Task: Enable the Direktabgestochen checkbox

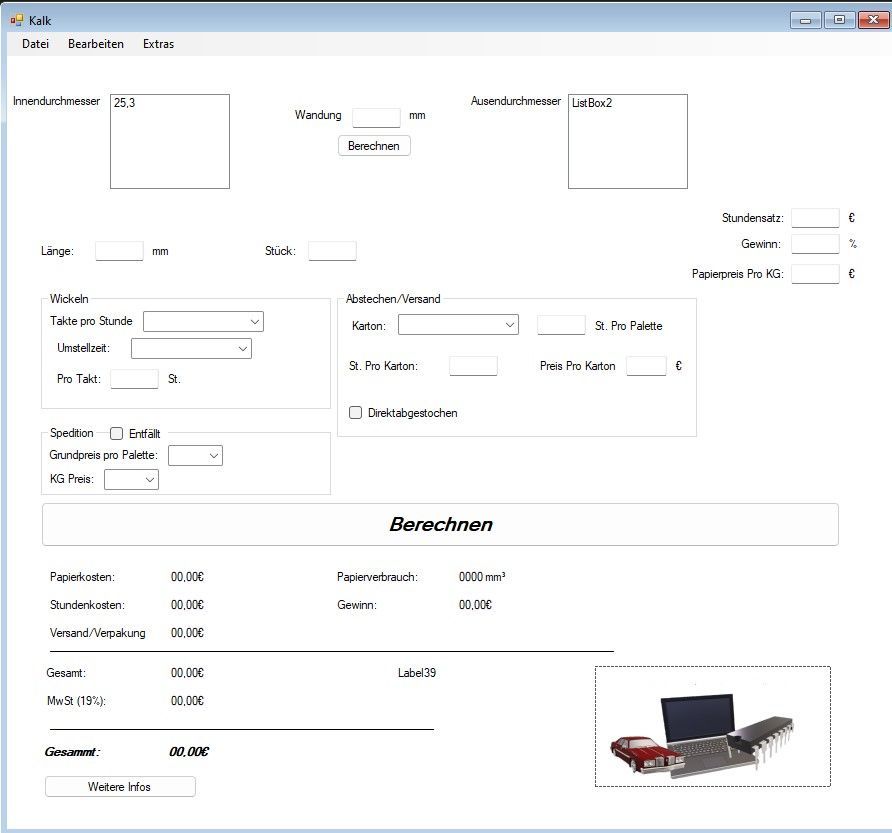Action: (x=356, y=413)
